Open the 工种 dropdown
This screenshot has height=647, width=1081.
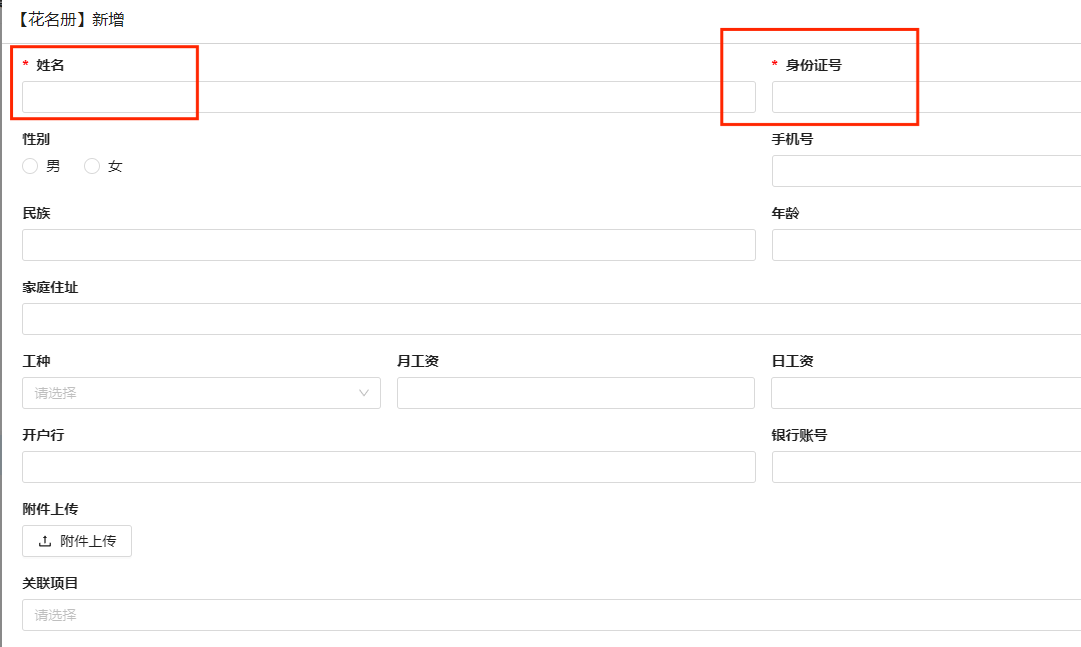click(x=200, y=393)
